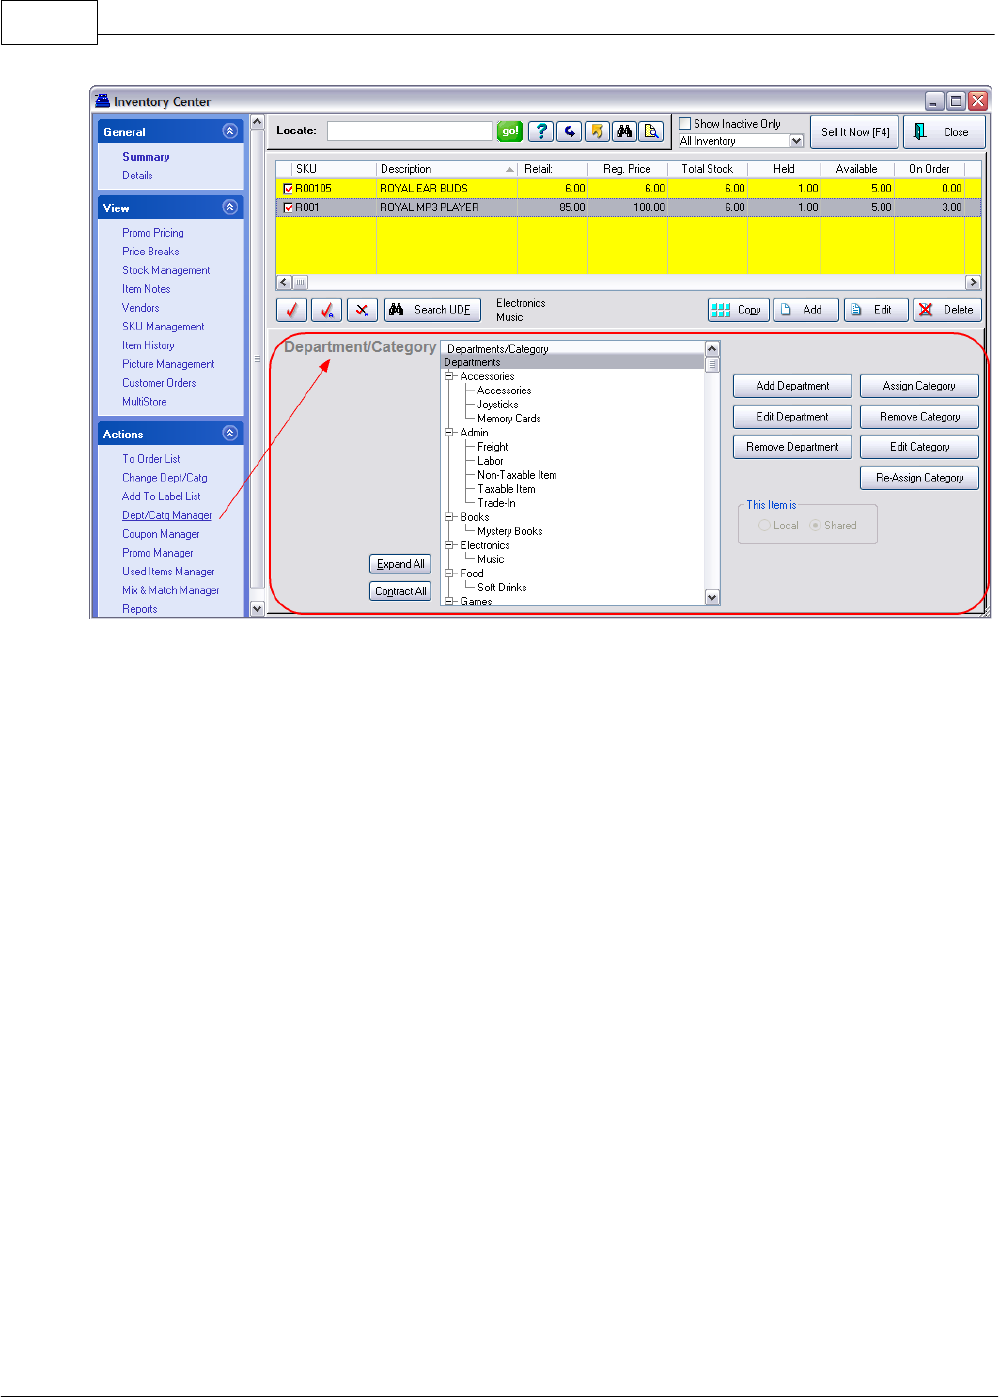This screenshot has height=1397, width=999.
Task: Click the Delete button with red X
Action: pos(948,310)
